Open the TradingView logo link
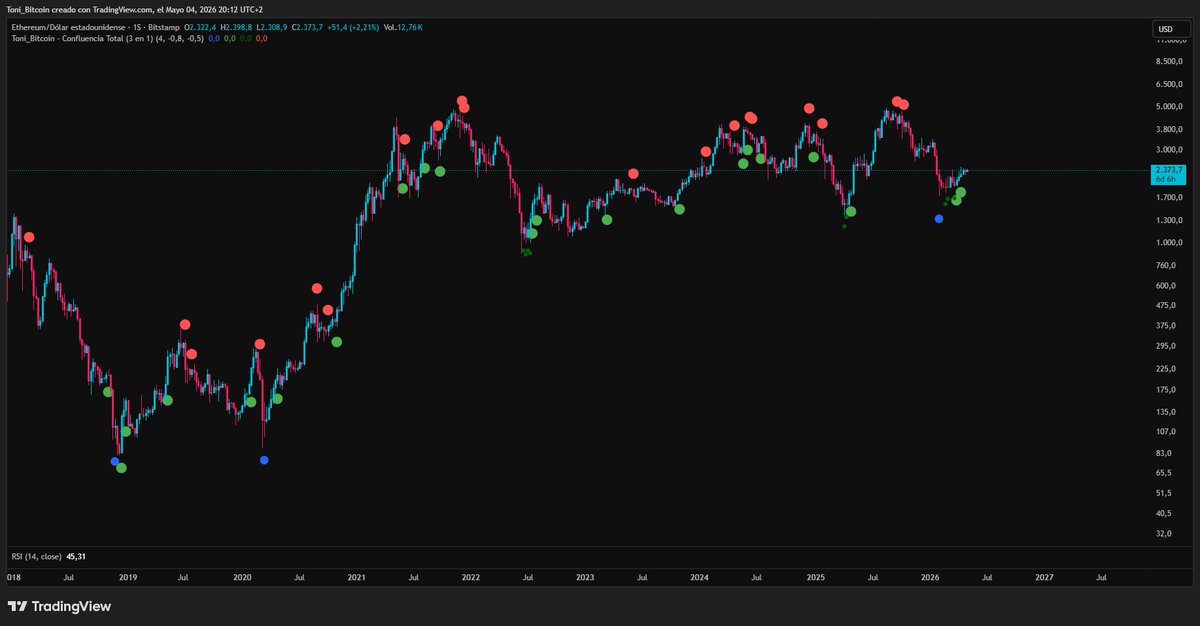This screenshot has width=1200, height=626. [x=59, y=606]
